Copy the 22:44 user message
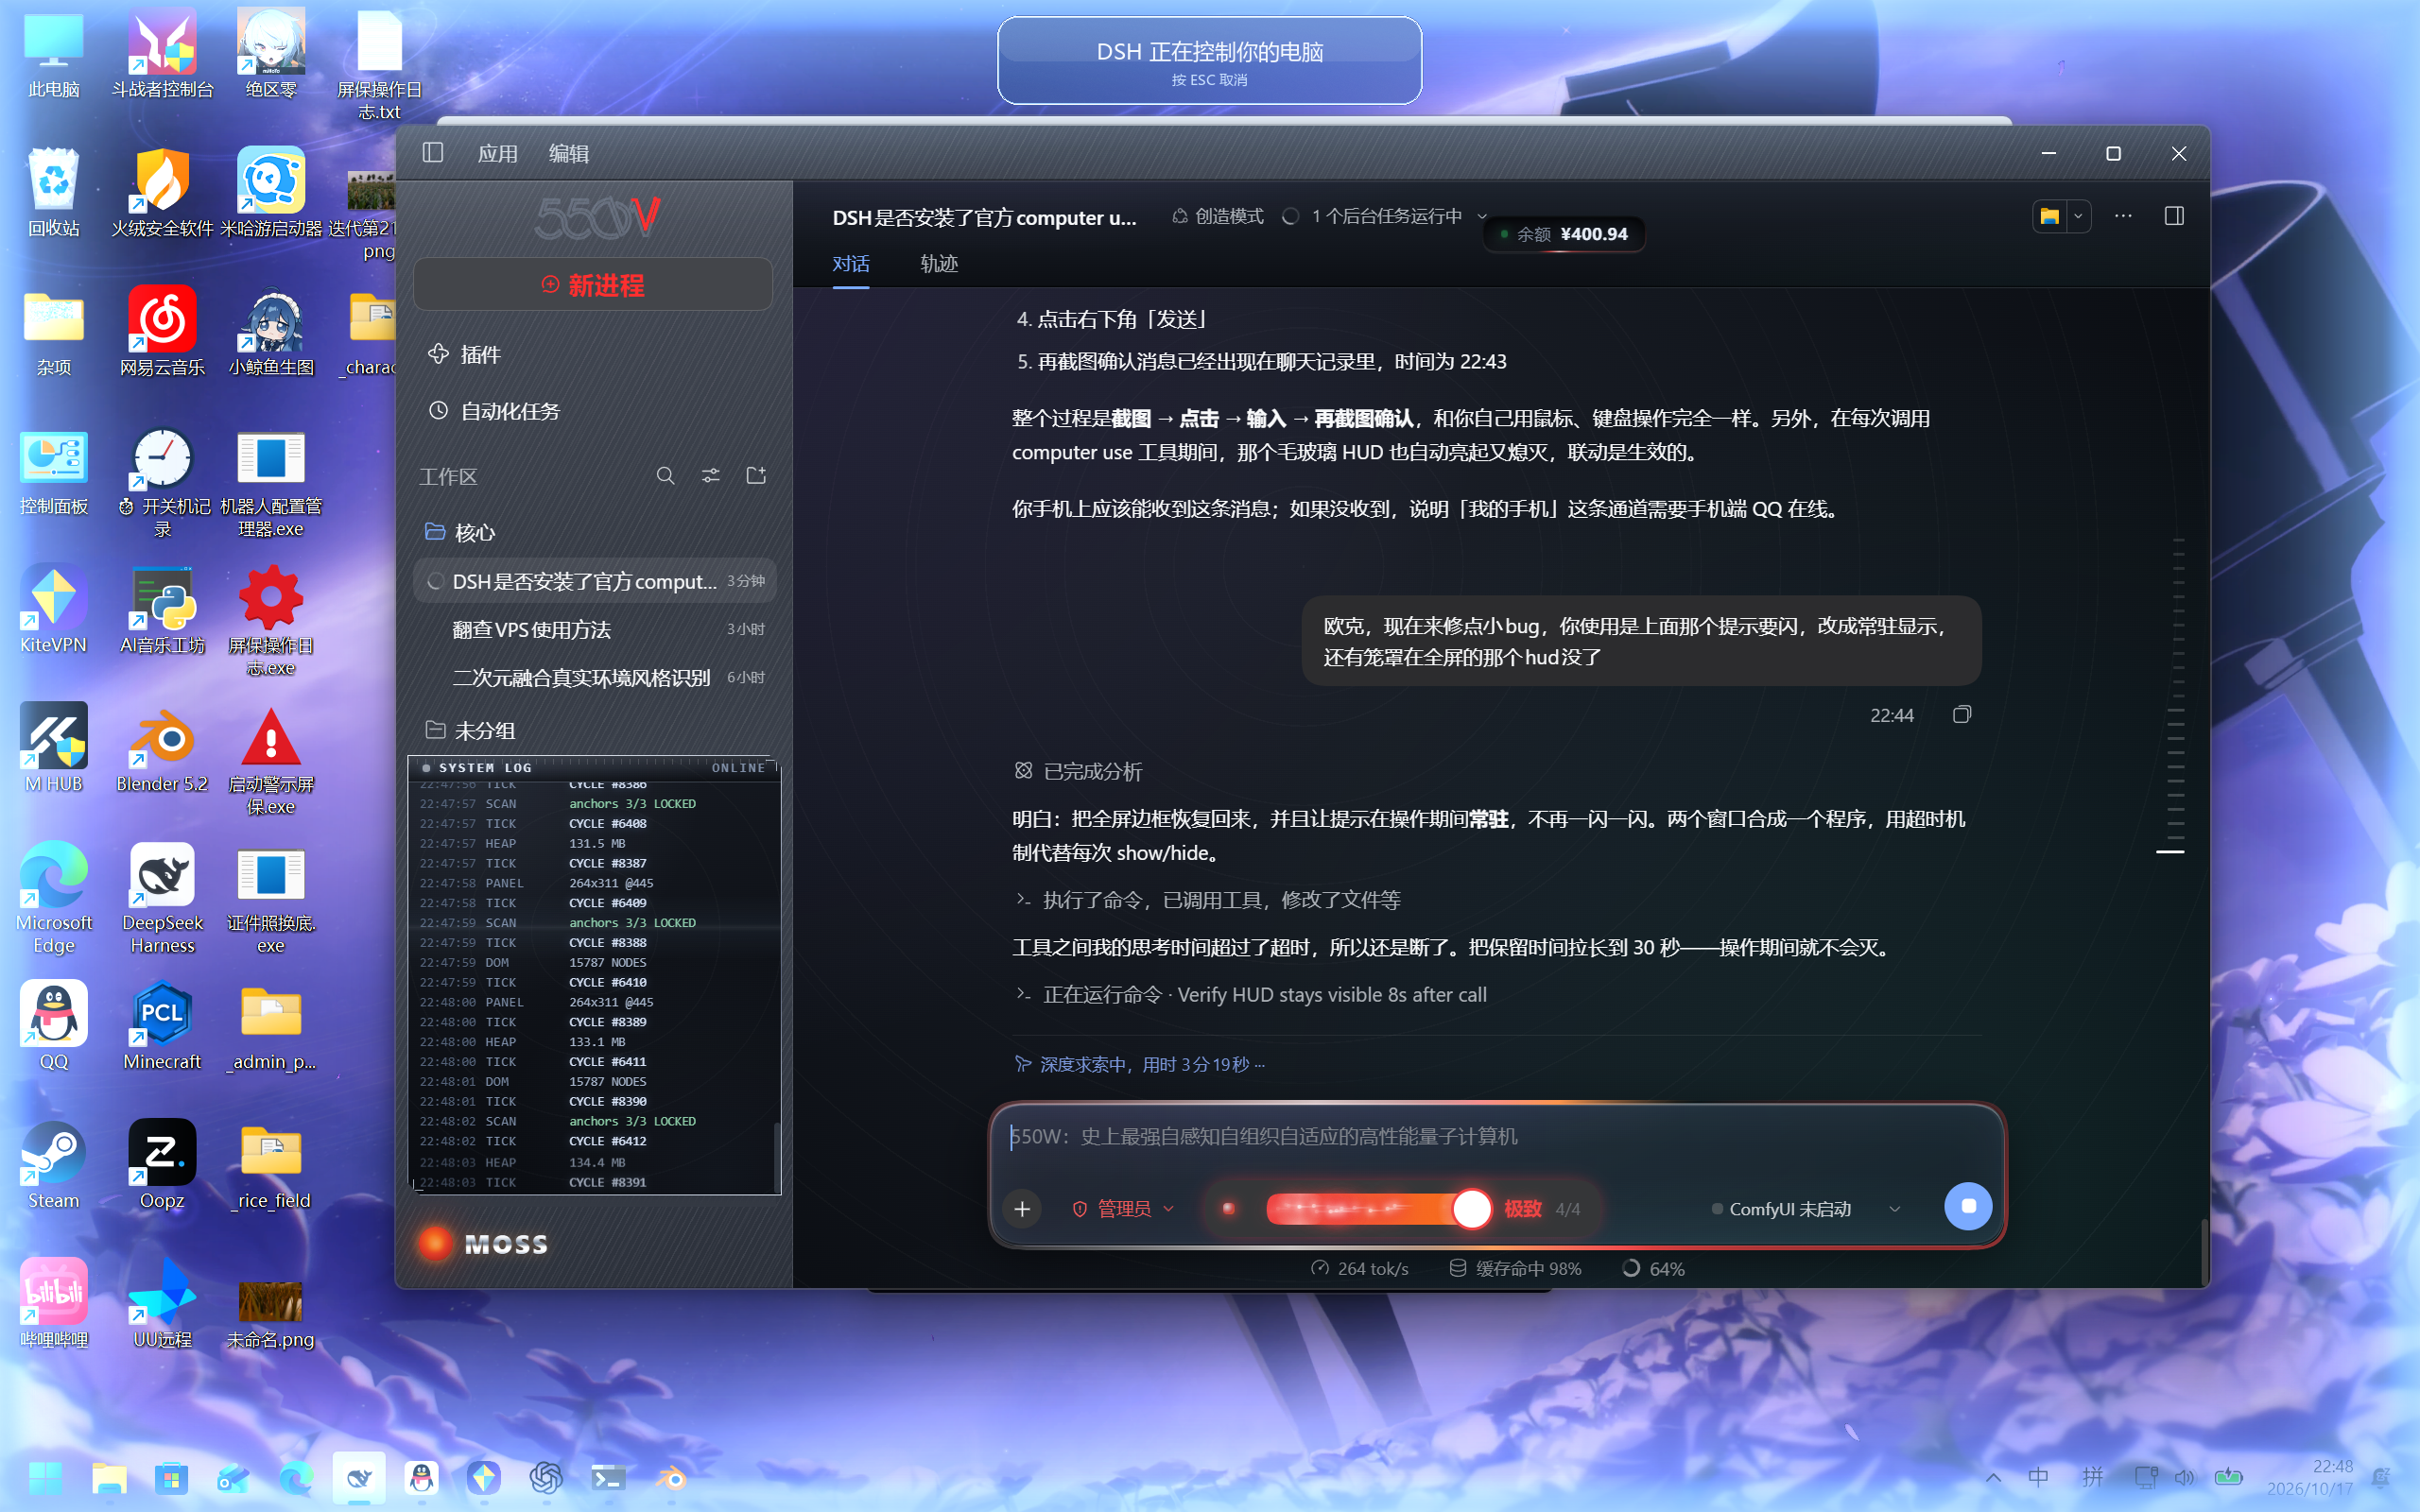Screen dimensions: 2420x1512 pos(1962,714)
